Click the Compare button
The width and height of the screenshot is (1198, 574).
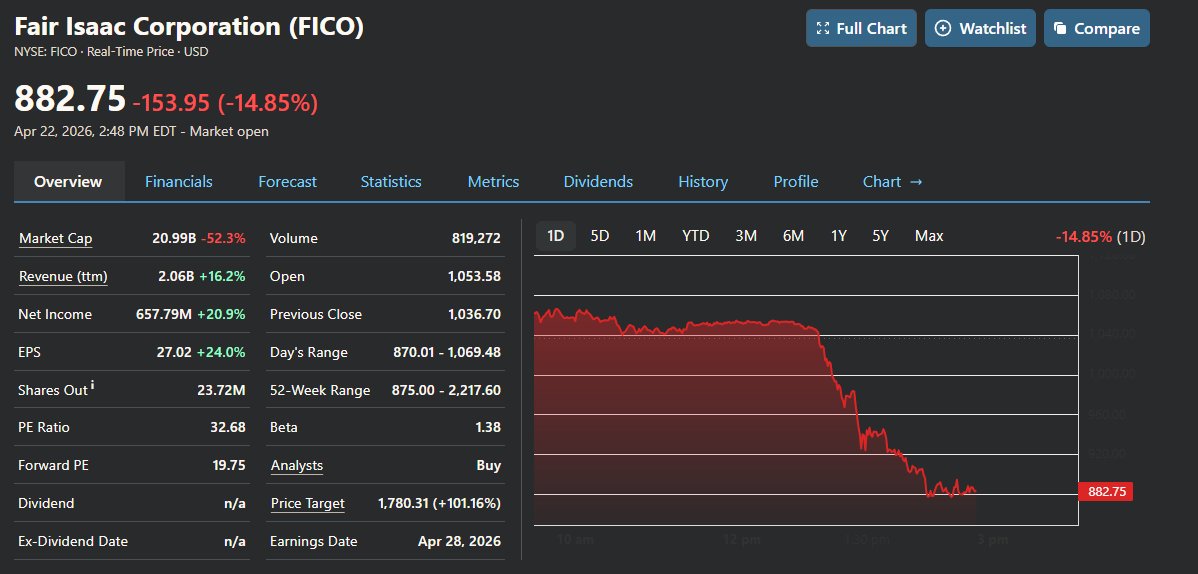pos(1096,28)
